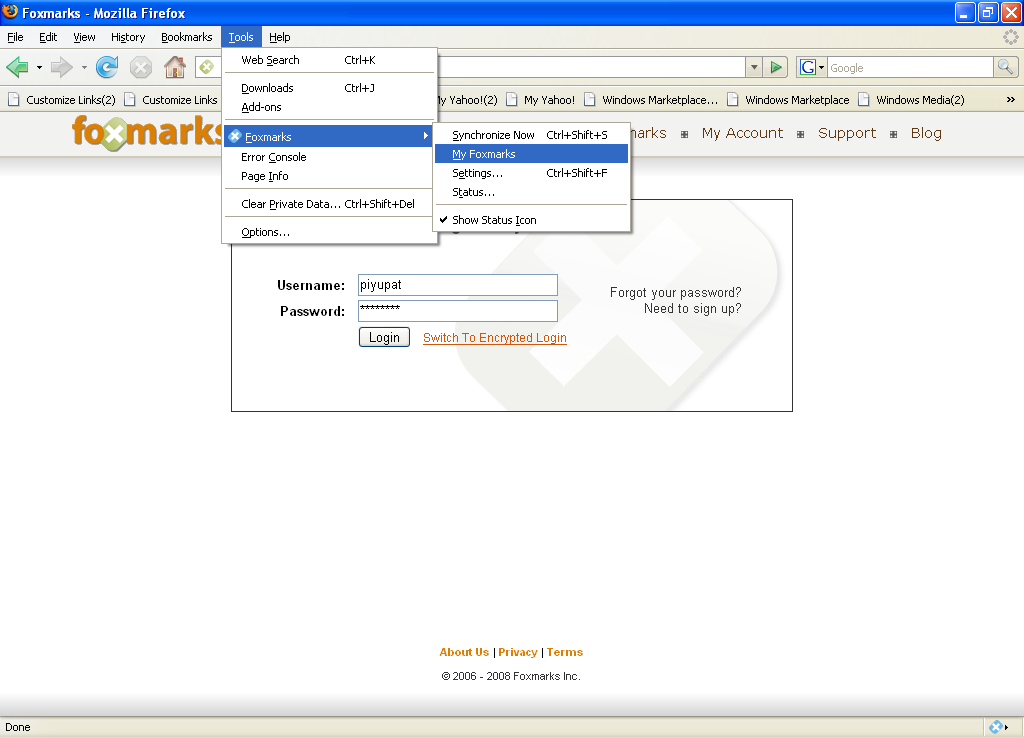
Task: Open the Blog navigation link
Action: tap(926, 133)
